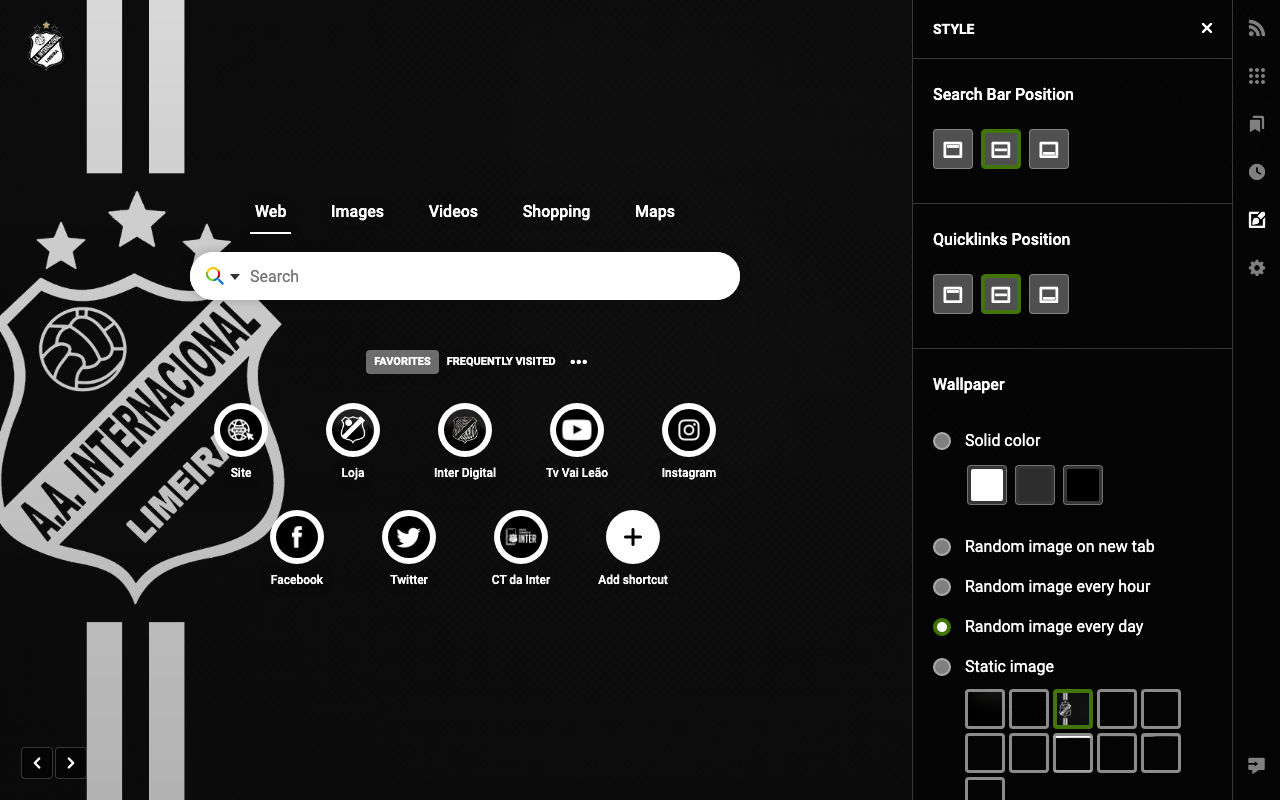
Task: Pick the dark gray solid color swatch
Action: (x=1035, y=485)
